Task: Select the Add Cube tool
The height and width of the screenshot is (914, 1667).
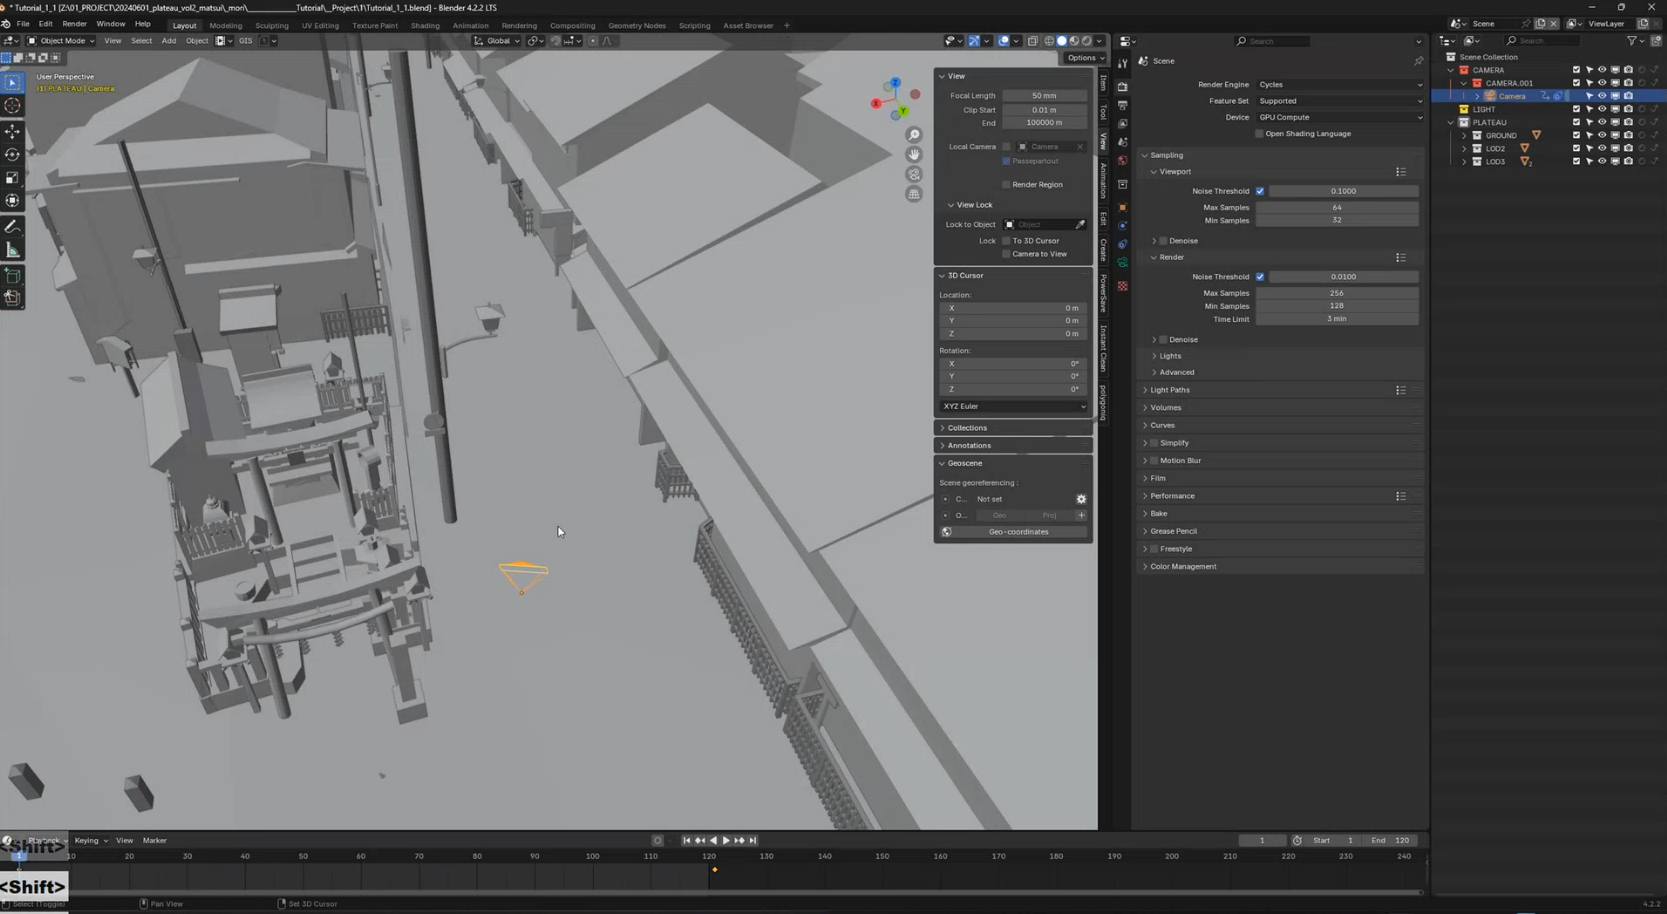Action: (12, 275)
